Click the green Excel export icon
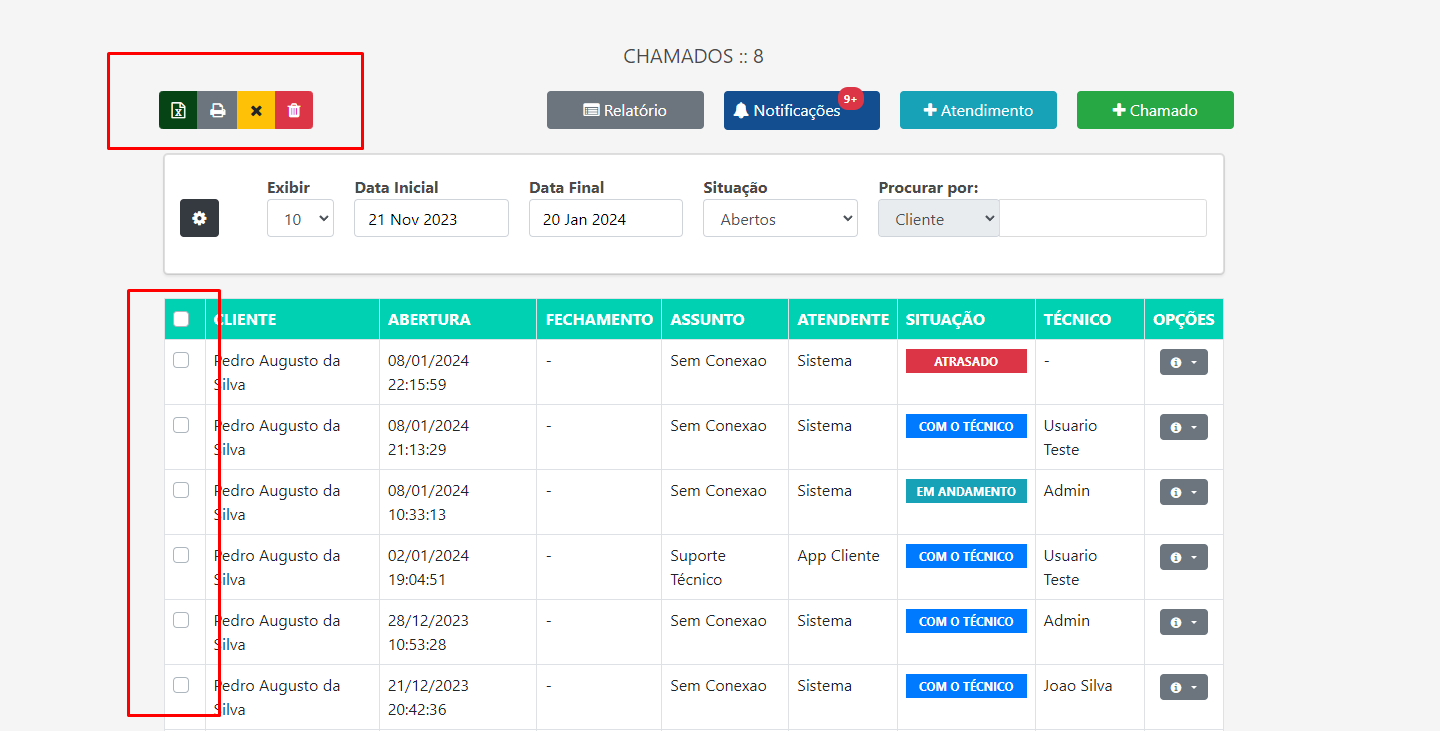 (178, 110)
